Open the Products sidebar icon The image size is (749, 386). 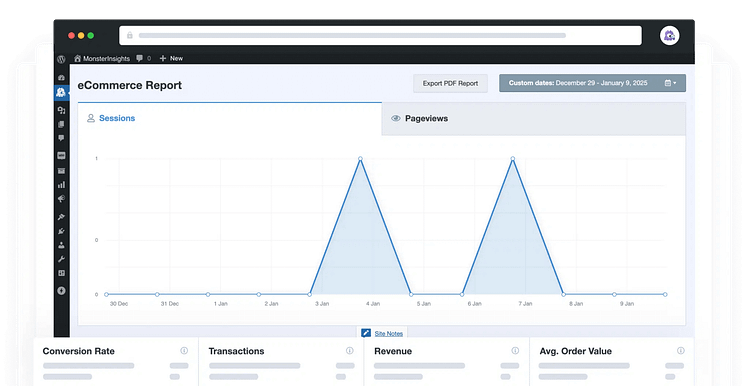[x=61, y=171]
